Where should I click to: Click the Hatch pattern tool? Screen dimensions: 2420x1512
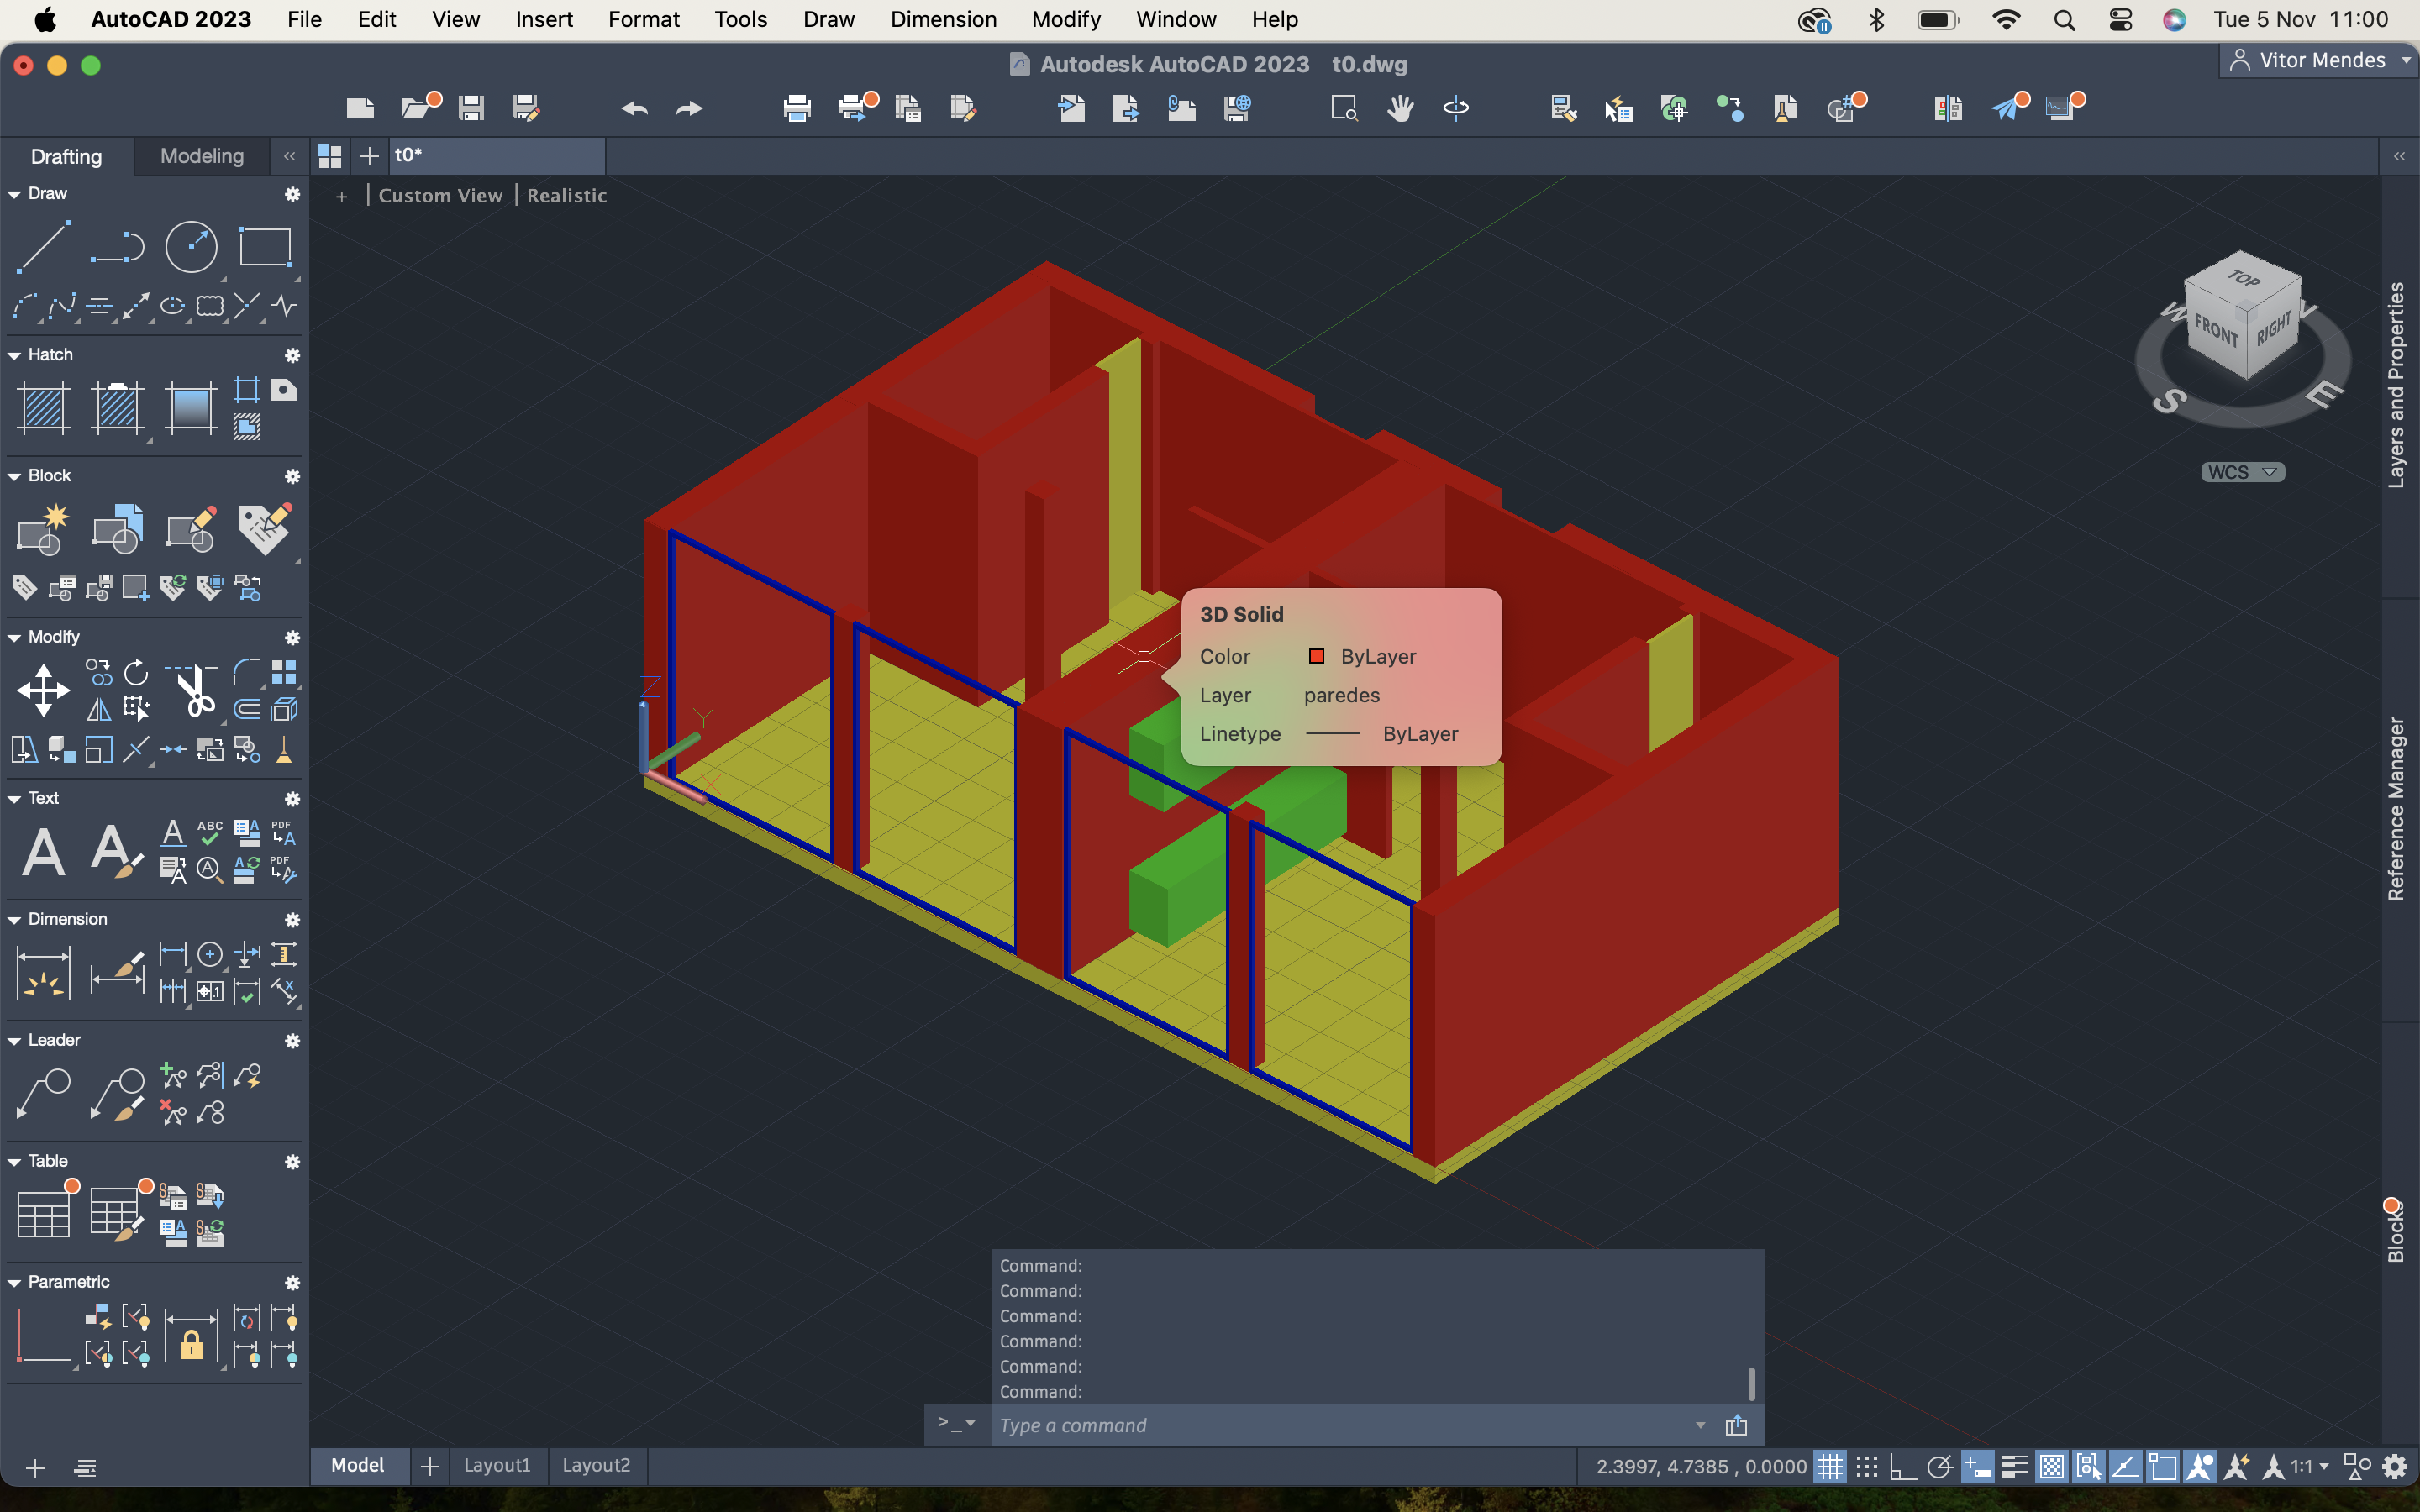pos(44,408)
